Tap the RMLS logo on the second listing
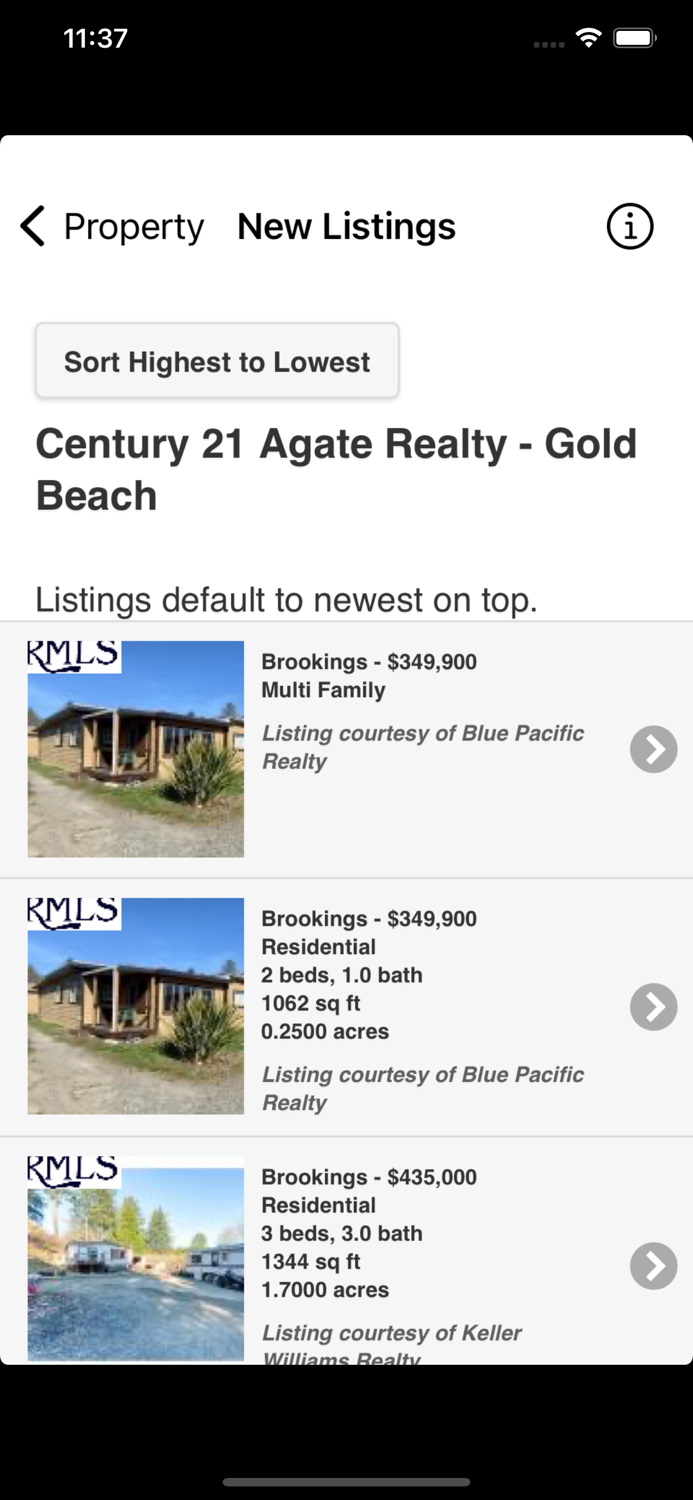The image size is (693, 1500). coord(72,912)
